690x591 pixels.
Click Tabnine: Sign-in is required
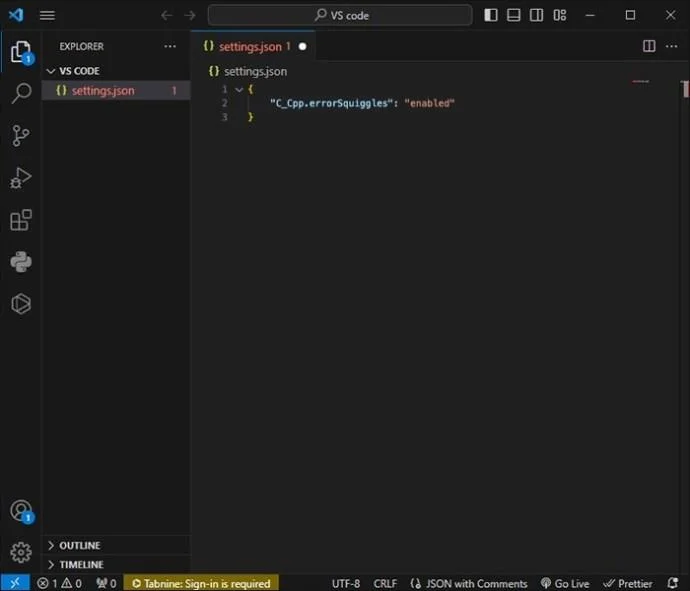[x=201, y=584]
